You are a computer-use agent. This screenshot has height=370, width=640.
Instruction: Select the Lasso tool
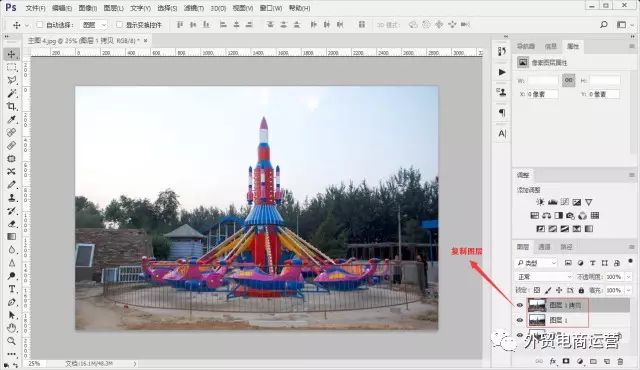click(x=11, y=80)
